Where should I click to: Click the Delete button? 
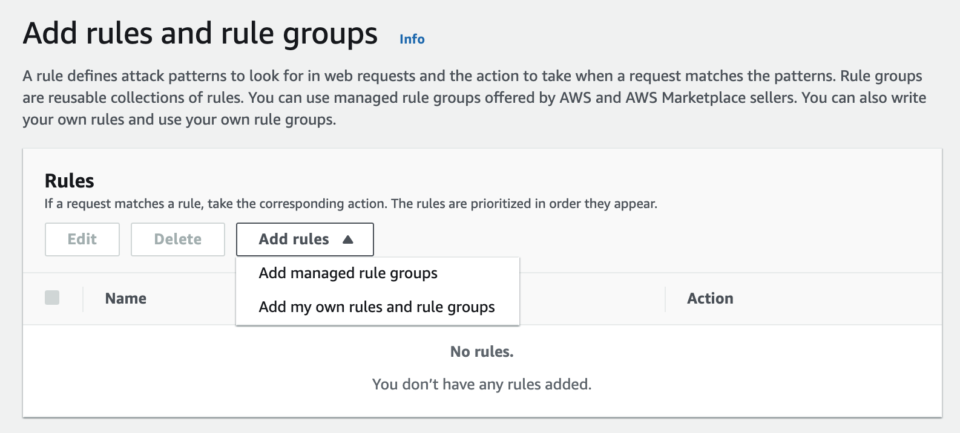click(178, 239)
